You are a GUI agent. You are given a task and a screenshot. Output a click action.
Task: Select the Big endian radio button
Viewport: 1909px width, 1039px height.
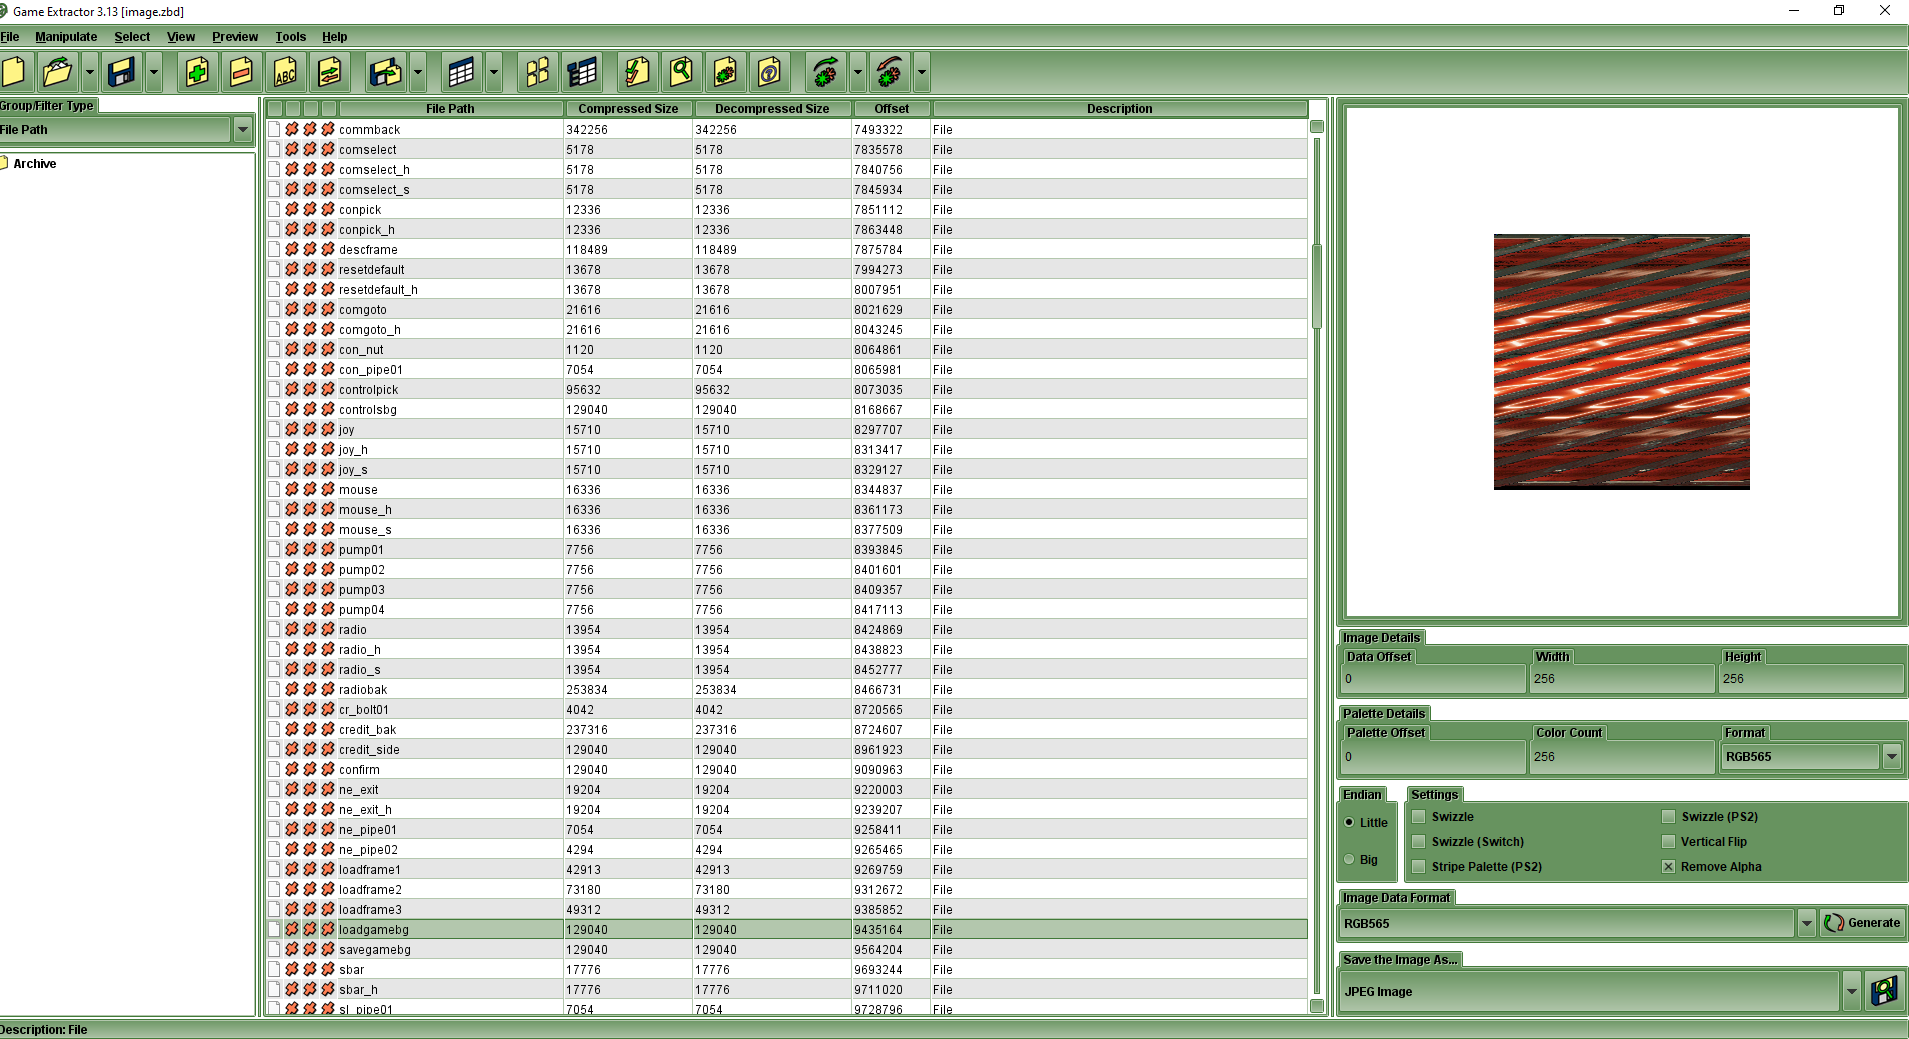coord(1350,859)
